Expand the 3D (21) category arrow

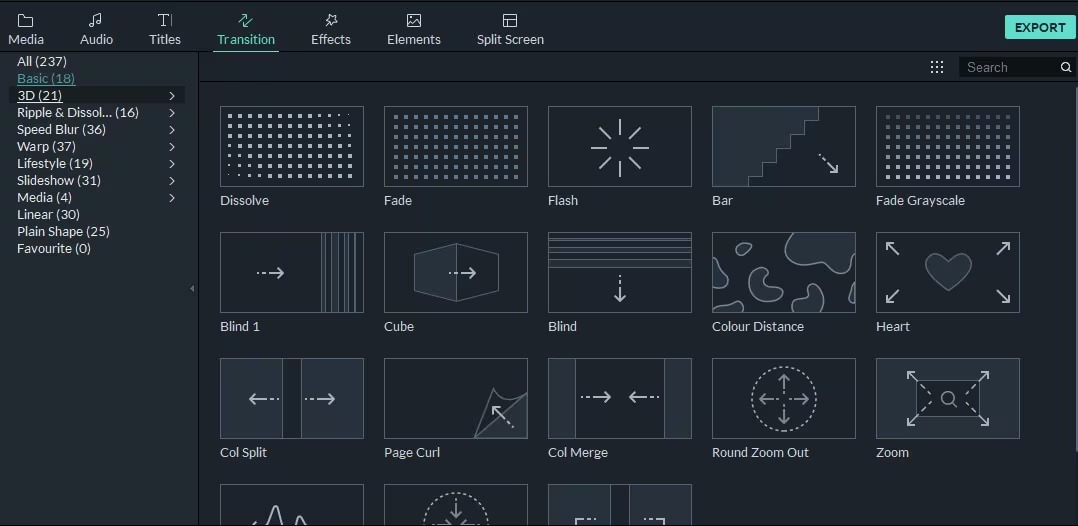pos(172,96)
